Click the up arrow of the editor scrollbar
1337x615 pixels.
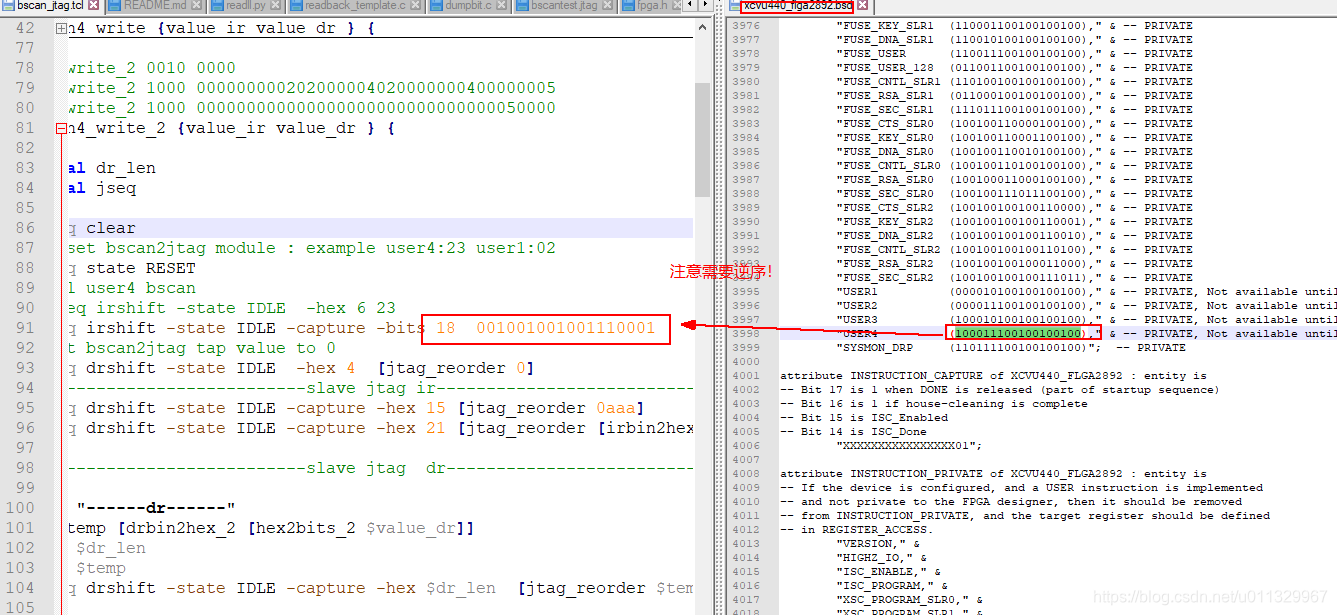(x=702, y=27)
